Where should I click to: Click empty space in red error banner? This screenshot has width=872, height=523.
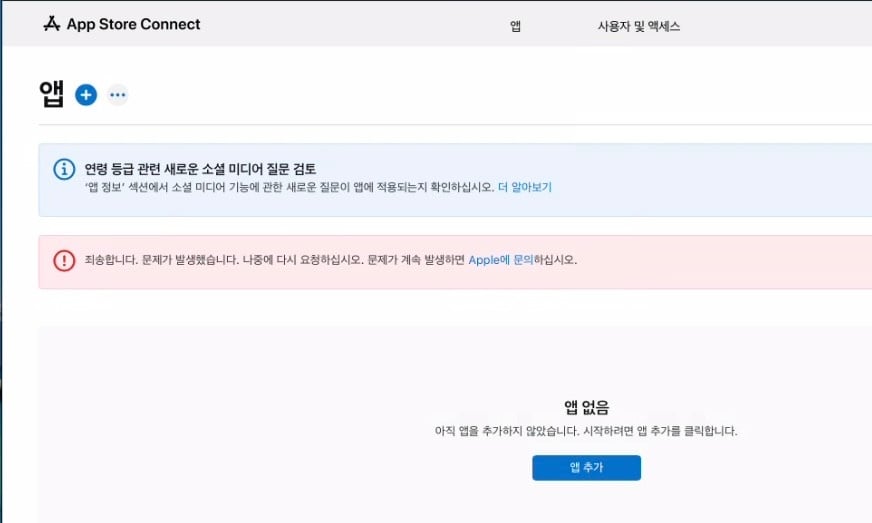pyautogui.click(x=723, y=262)
